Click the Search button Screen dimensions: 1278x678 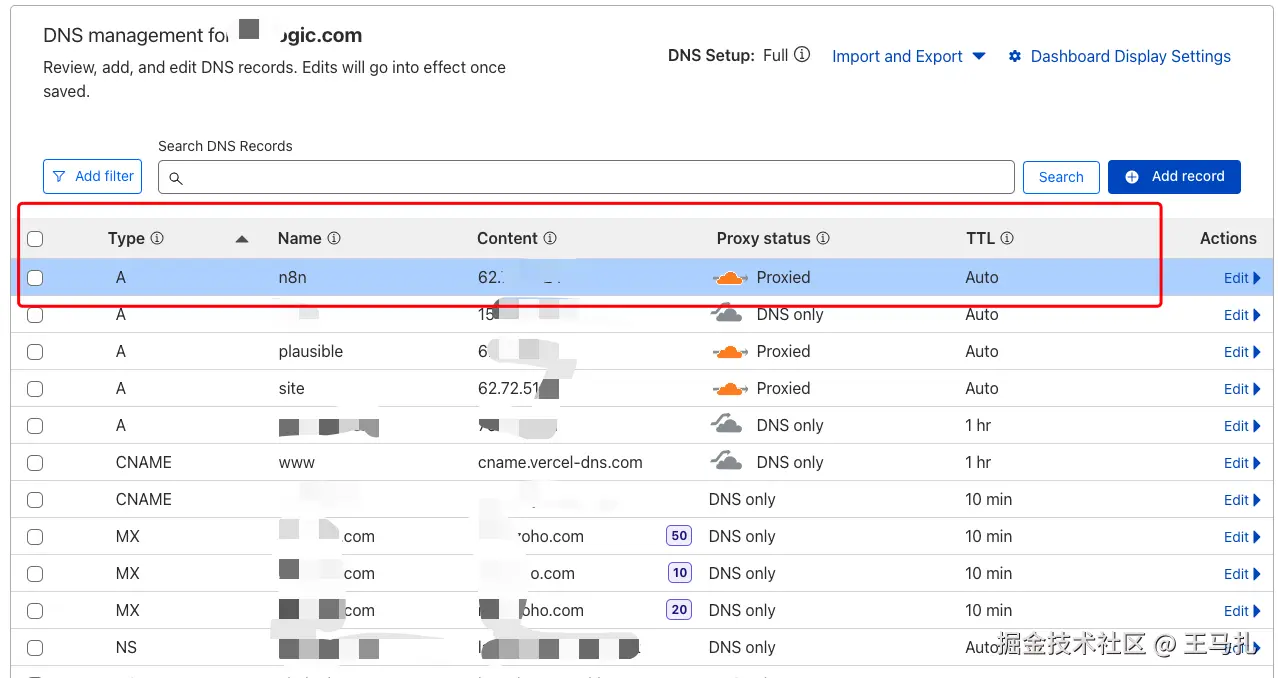tap(1061, 177)
